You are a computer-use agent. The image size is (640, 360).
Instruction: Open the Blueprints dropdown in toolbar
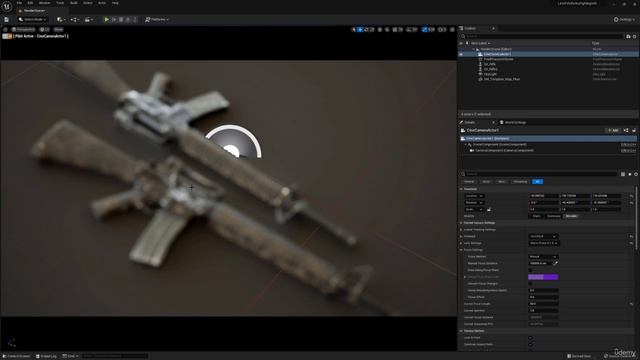74,20
